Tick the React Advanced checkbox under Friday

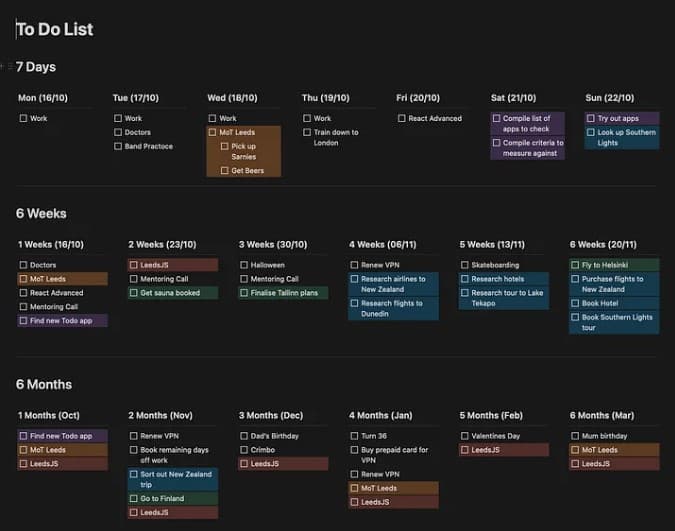[402, 118]
